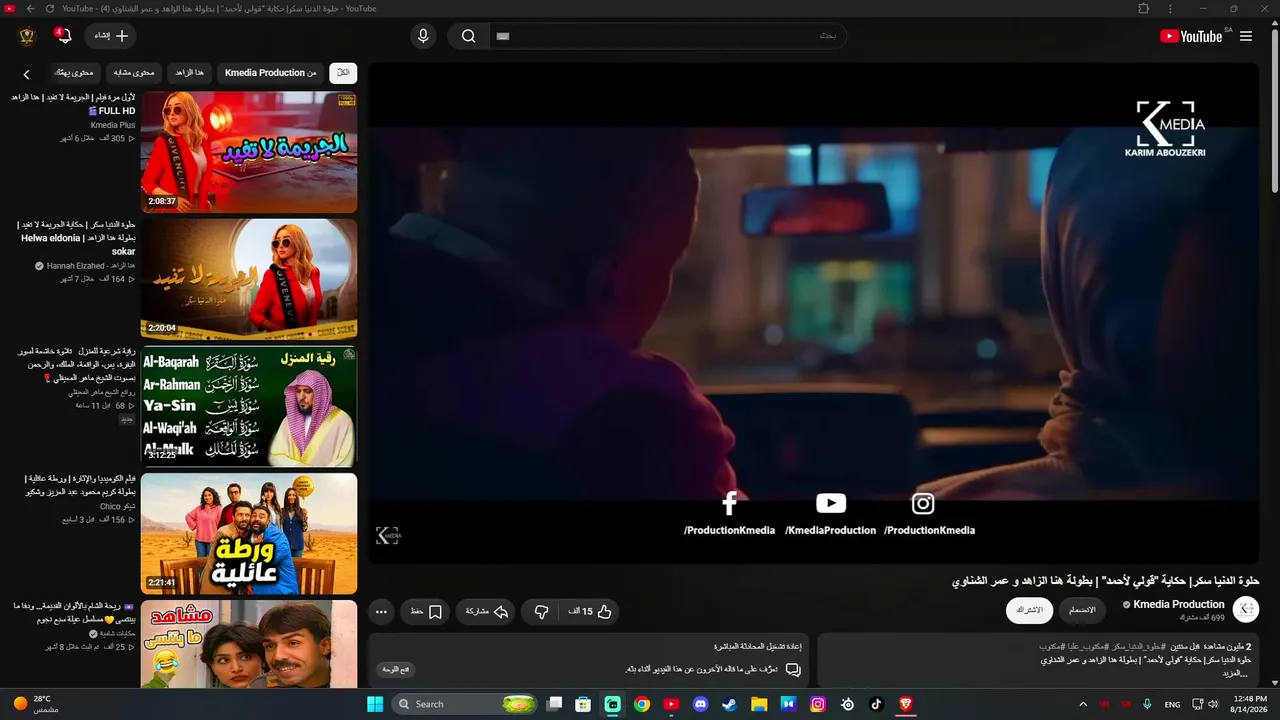The height and width of the screenshot is (720, 1280).
Task: Reload the page with refresh icon
Action: coord(51,9)
